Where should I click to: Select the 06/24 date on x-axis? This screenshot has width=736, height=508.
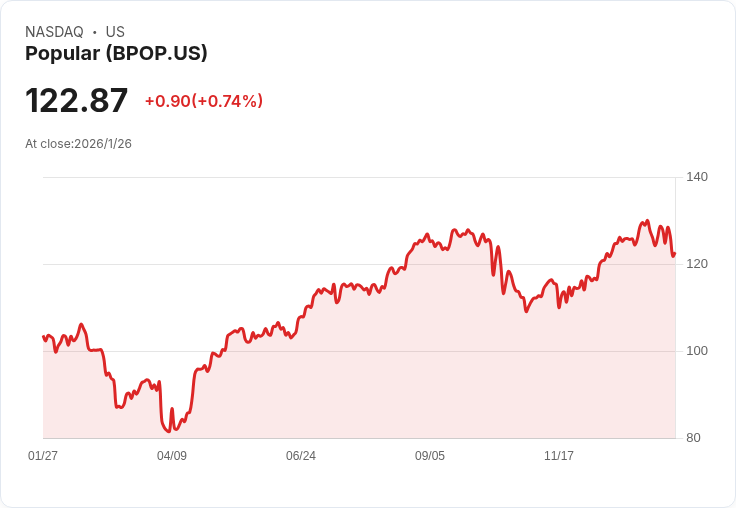(x=301, y=456)
